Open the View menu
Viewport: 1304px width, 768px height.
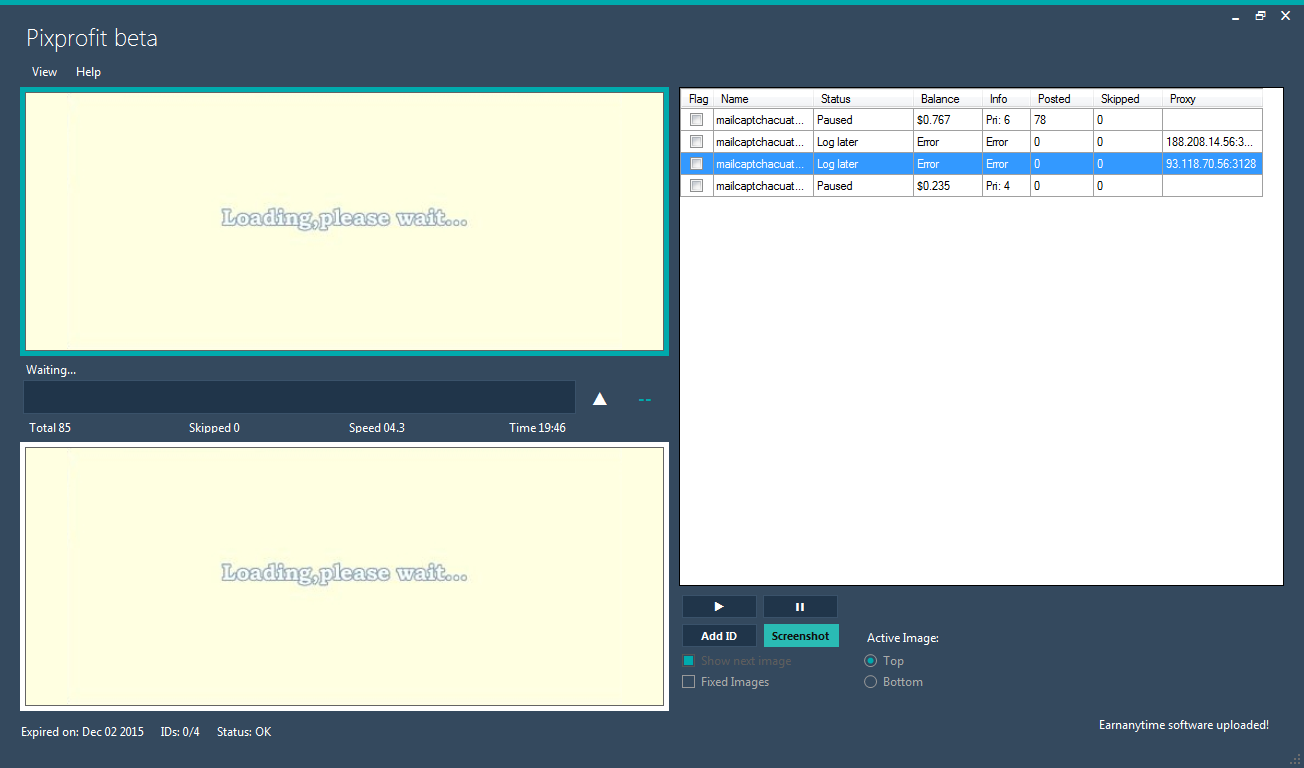pos(44,72)
